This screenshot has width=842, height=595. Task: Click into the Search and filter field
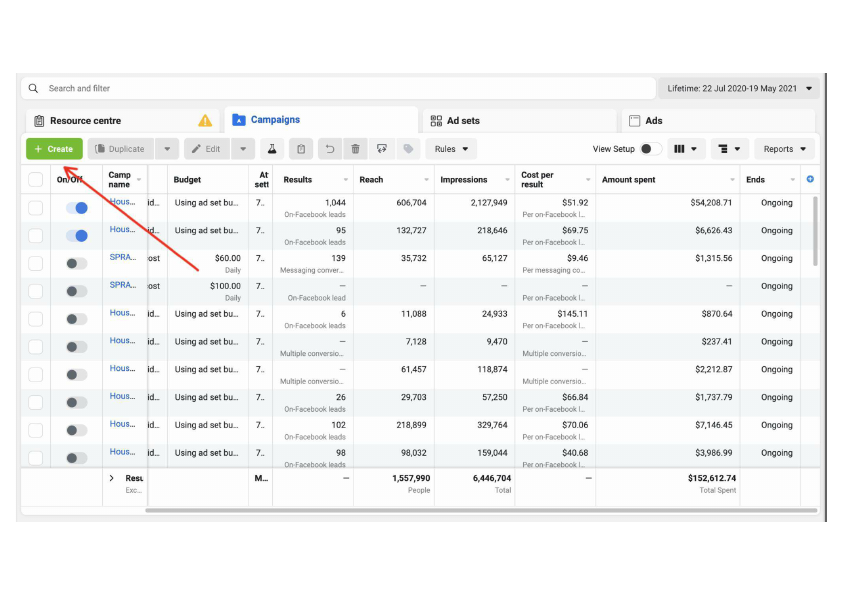(x=338, y=88)
